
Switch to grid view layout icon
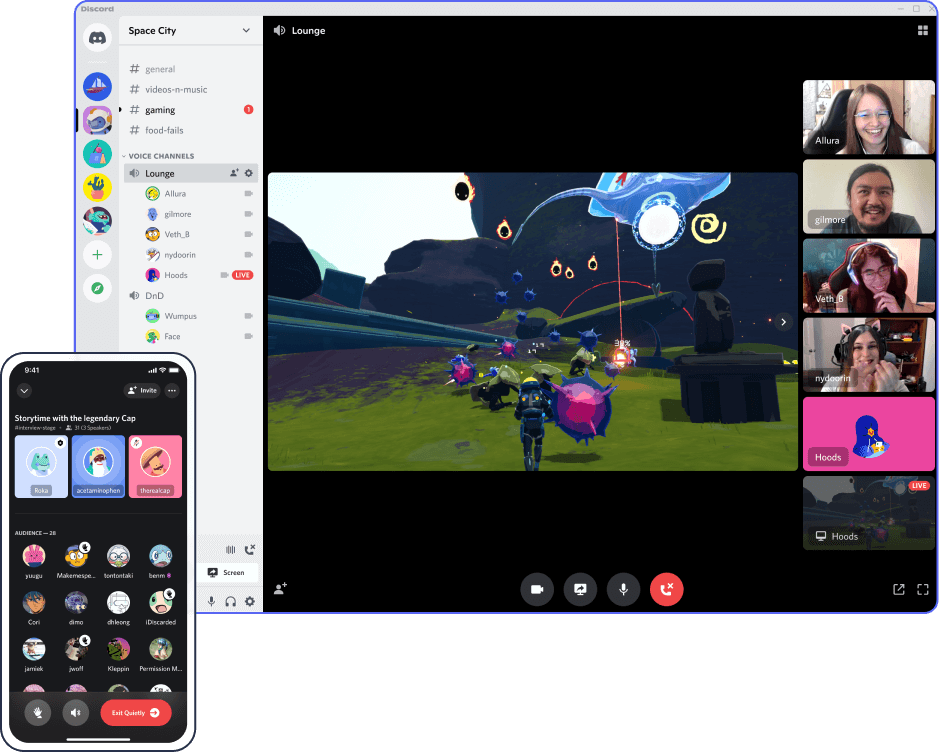click(x=922, y=31)
